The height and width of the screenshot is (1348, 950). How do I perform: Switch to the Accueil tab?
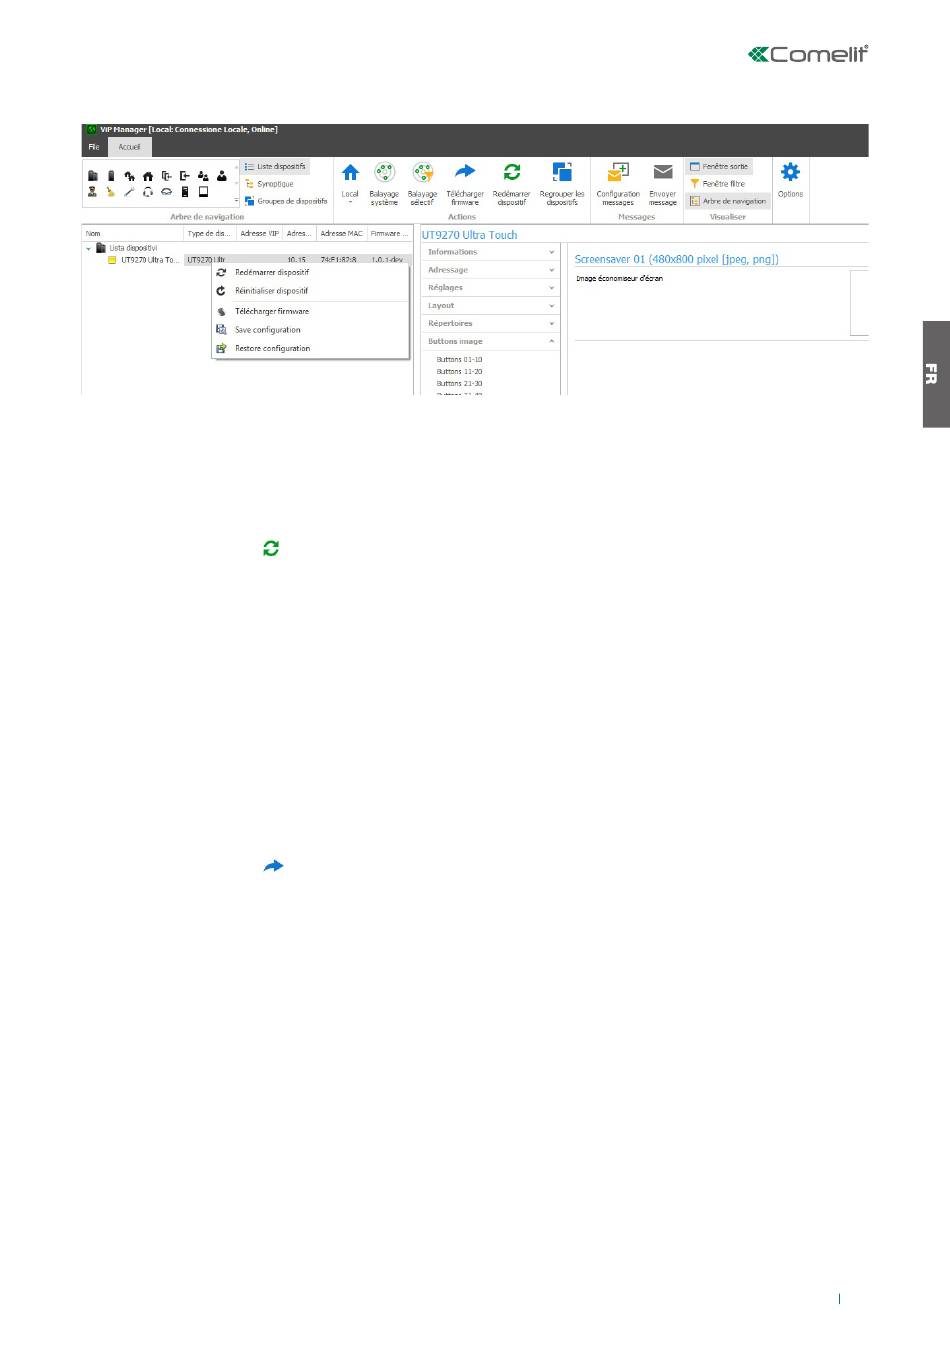click(x=129, y=147)
